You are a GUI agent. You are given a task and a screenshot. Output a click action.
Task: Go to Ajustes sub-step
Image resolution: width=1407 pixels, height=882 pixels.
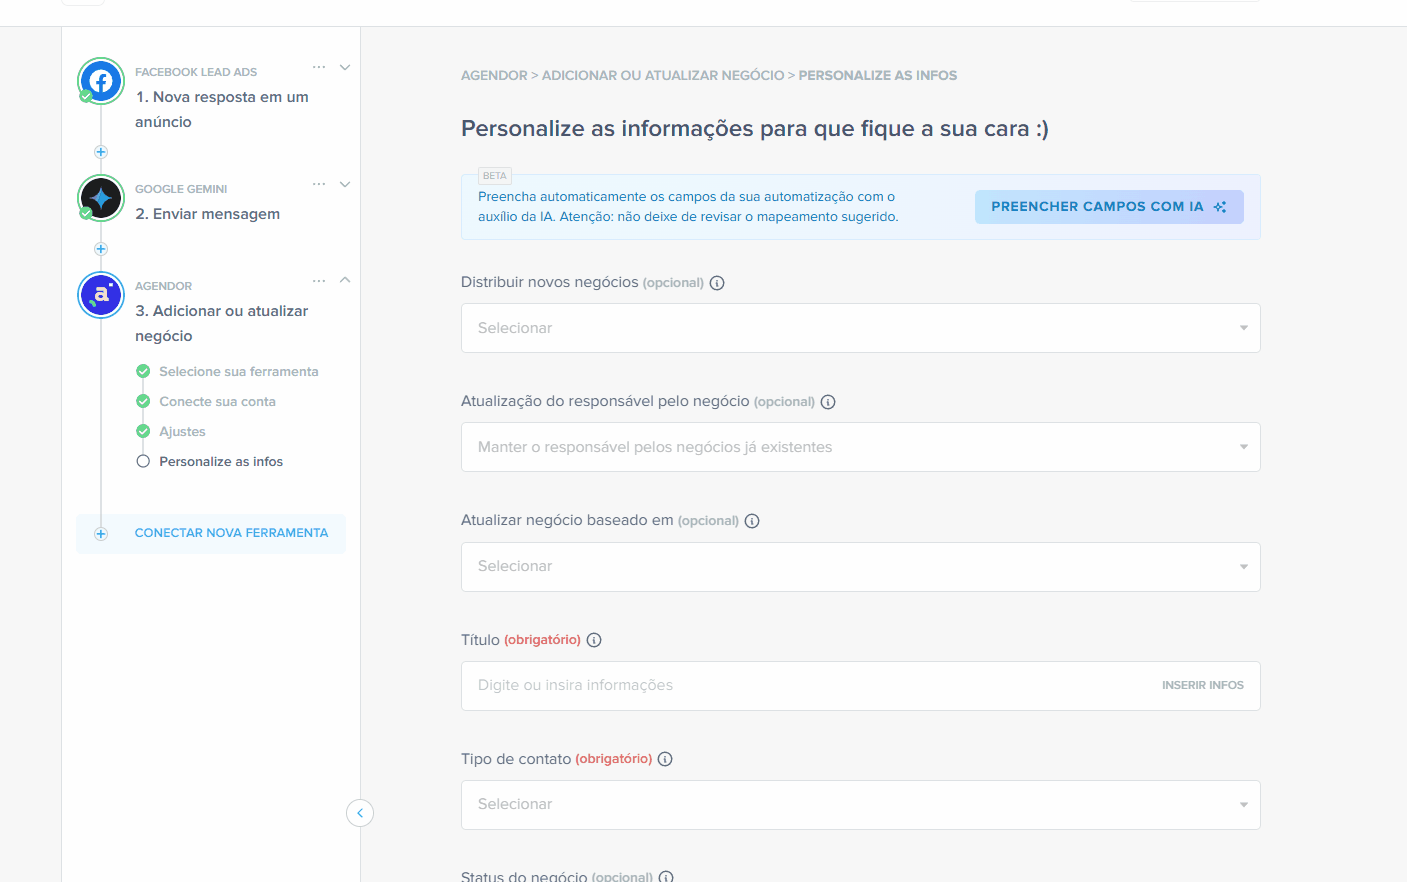tap(182, 431)
